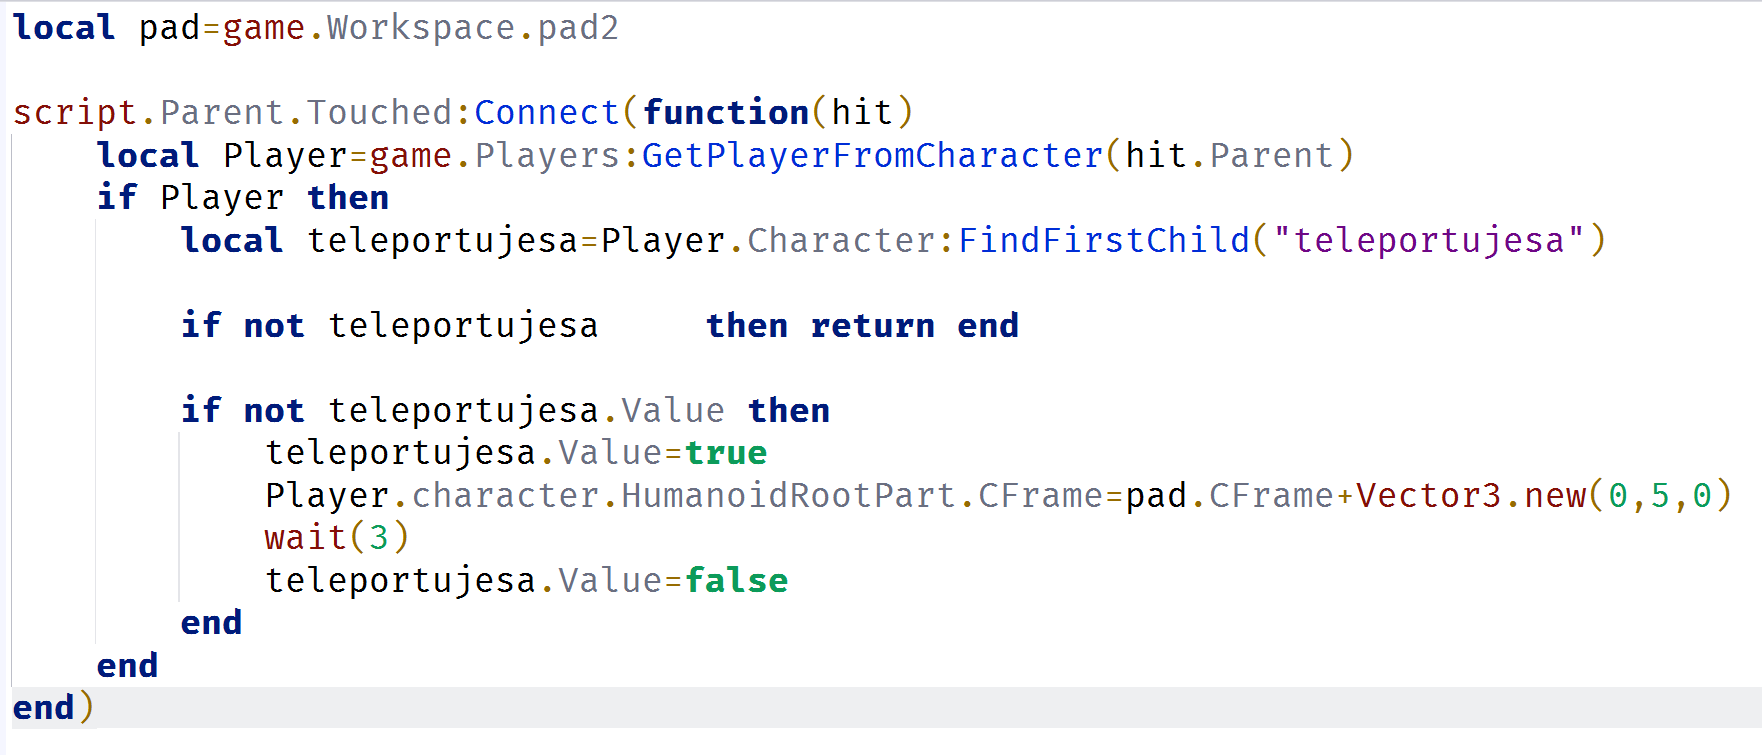Click 'FindFirstChild' method name
This screenshot has height=755, width=1762.
[1104, 240]
